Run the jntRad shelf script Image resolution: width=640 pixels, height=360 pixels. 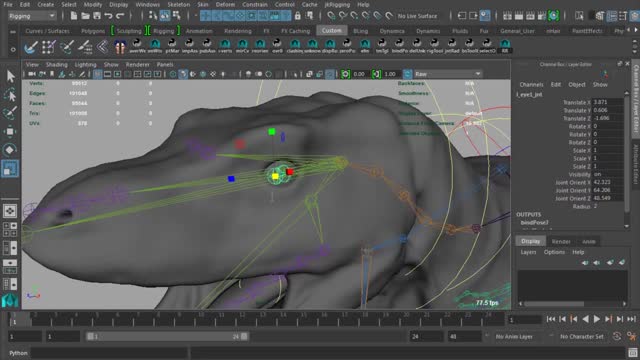(x=452, y=46)
